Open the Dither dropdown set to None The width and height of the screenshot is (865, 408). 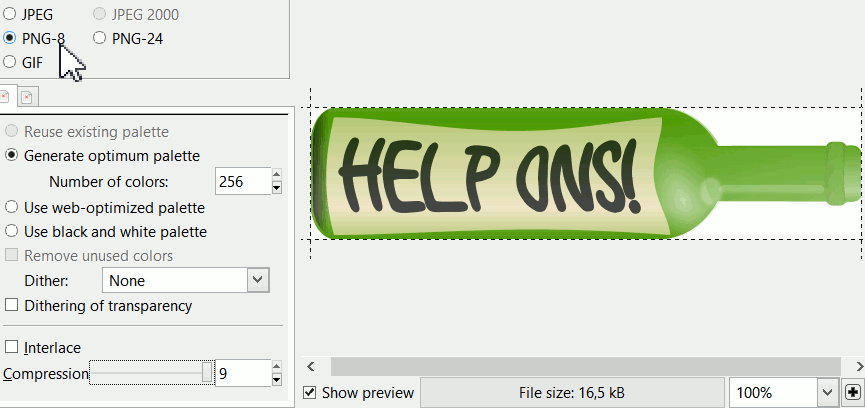186,280
